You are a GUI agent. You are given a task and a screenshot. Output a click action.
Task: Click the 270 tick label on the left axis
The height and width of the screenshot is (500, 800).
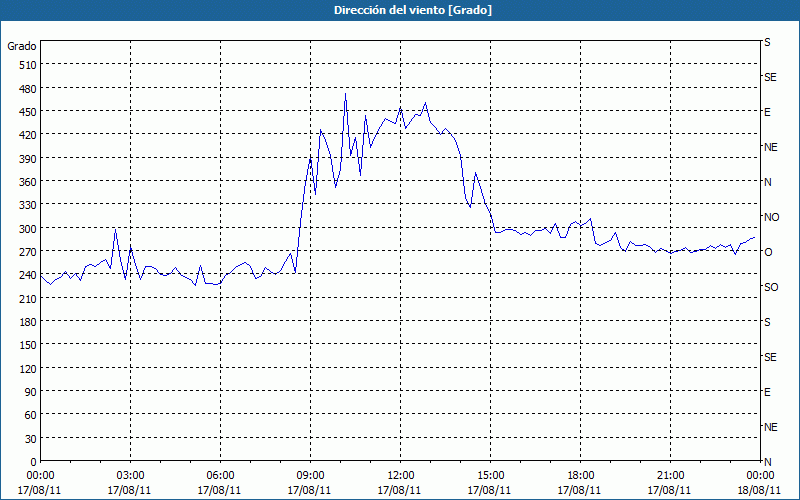pyautogui.click(x=28, y=252)
